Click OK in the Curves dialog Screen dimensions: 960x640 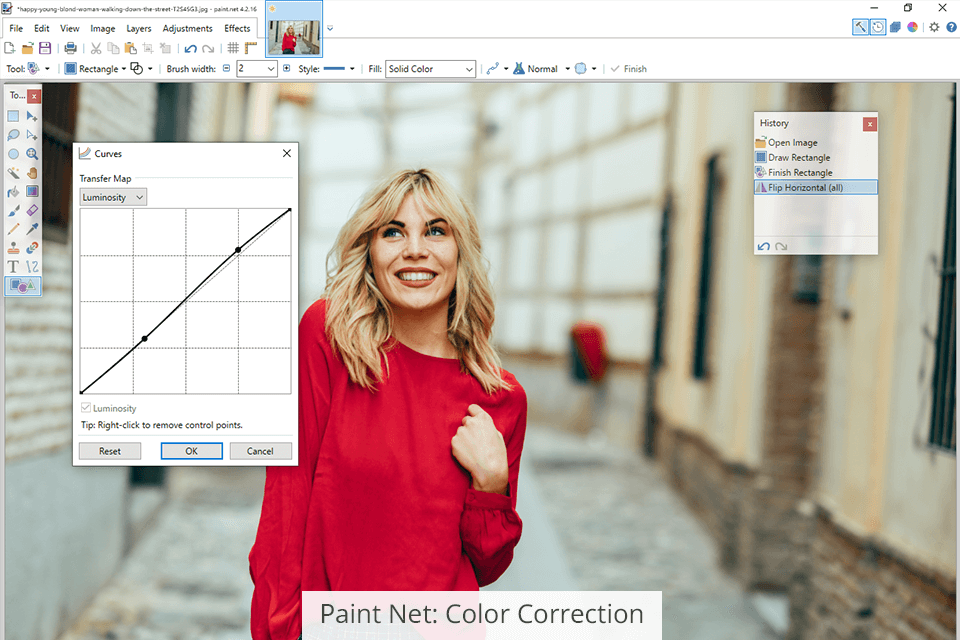pyautogui.click(x=191, y=451)
